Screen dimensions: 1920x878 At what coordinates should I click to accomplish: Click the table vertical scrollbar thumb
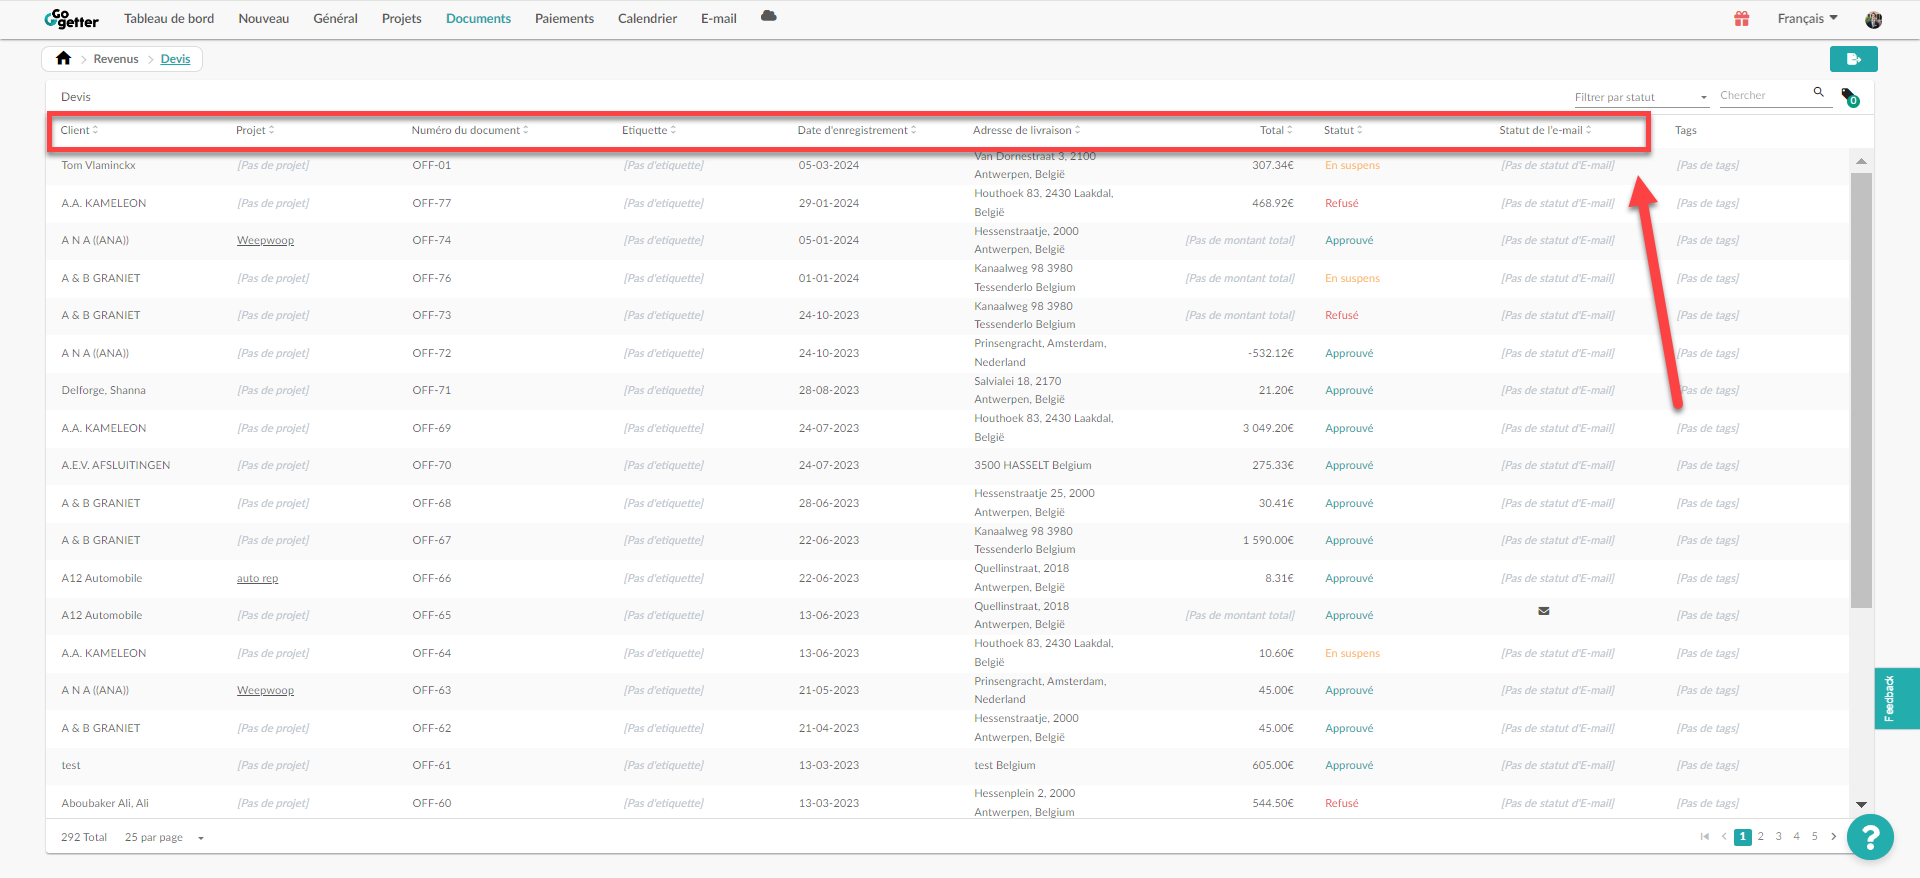(1860, 390)
